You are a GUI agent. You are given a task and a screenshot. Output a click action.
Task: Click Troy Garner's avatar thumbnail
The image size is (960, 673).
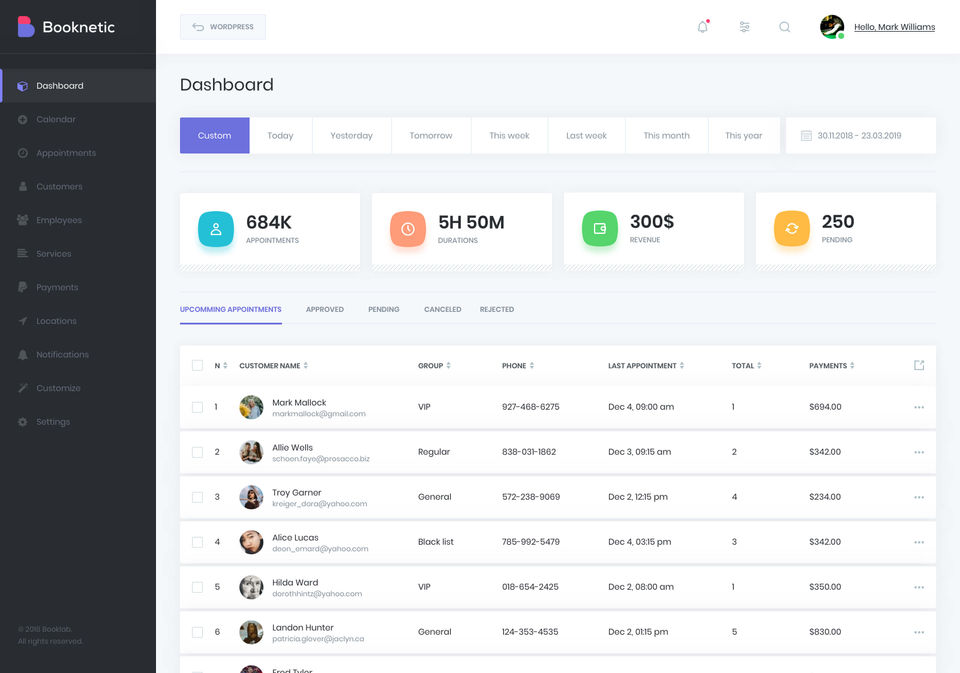251,497
